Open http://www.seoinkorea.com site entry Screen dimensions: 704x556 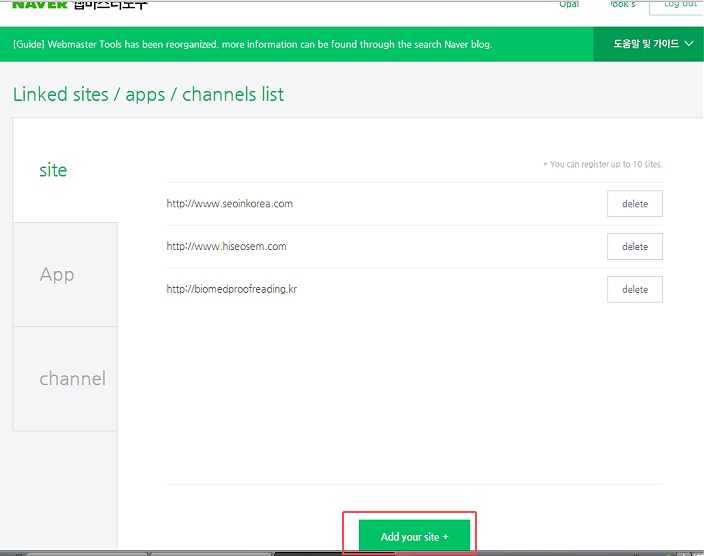[229, 203]
